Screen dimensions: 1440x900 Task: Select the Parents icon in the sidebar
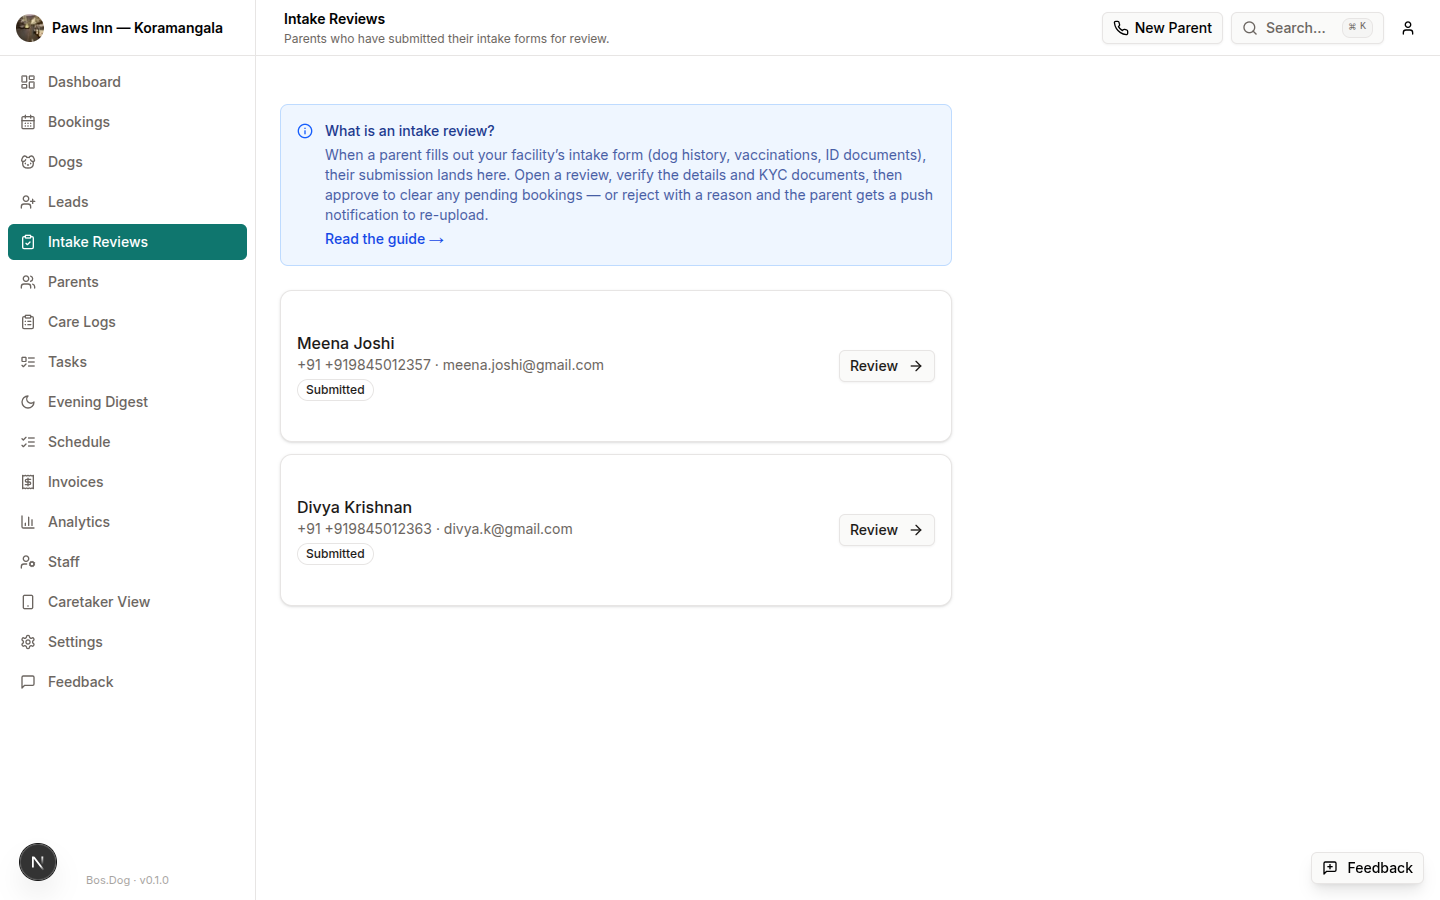[x=27, y=281]
